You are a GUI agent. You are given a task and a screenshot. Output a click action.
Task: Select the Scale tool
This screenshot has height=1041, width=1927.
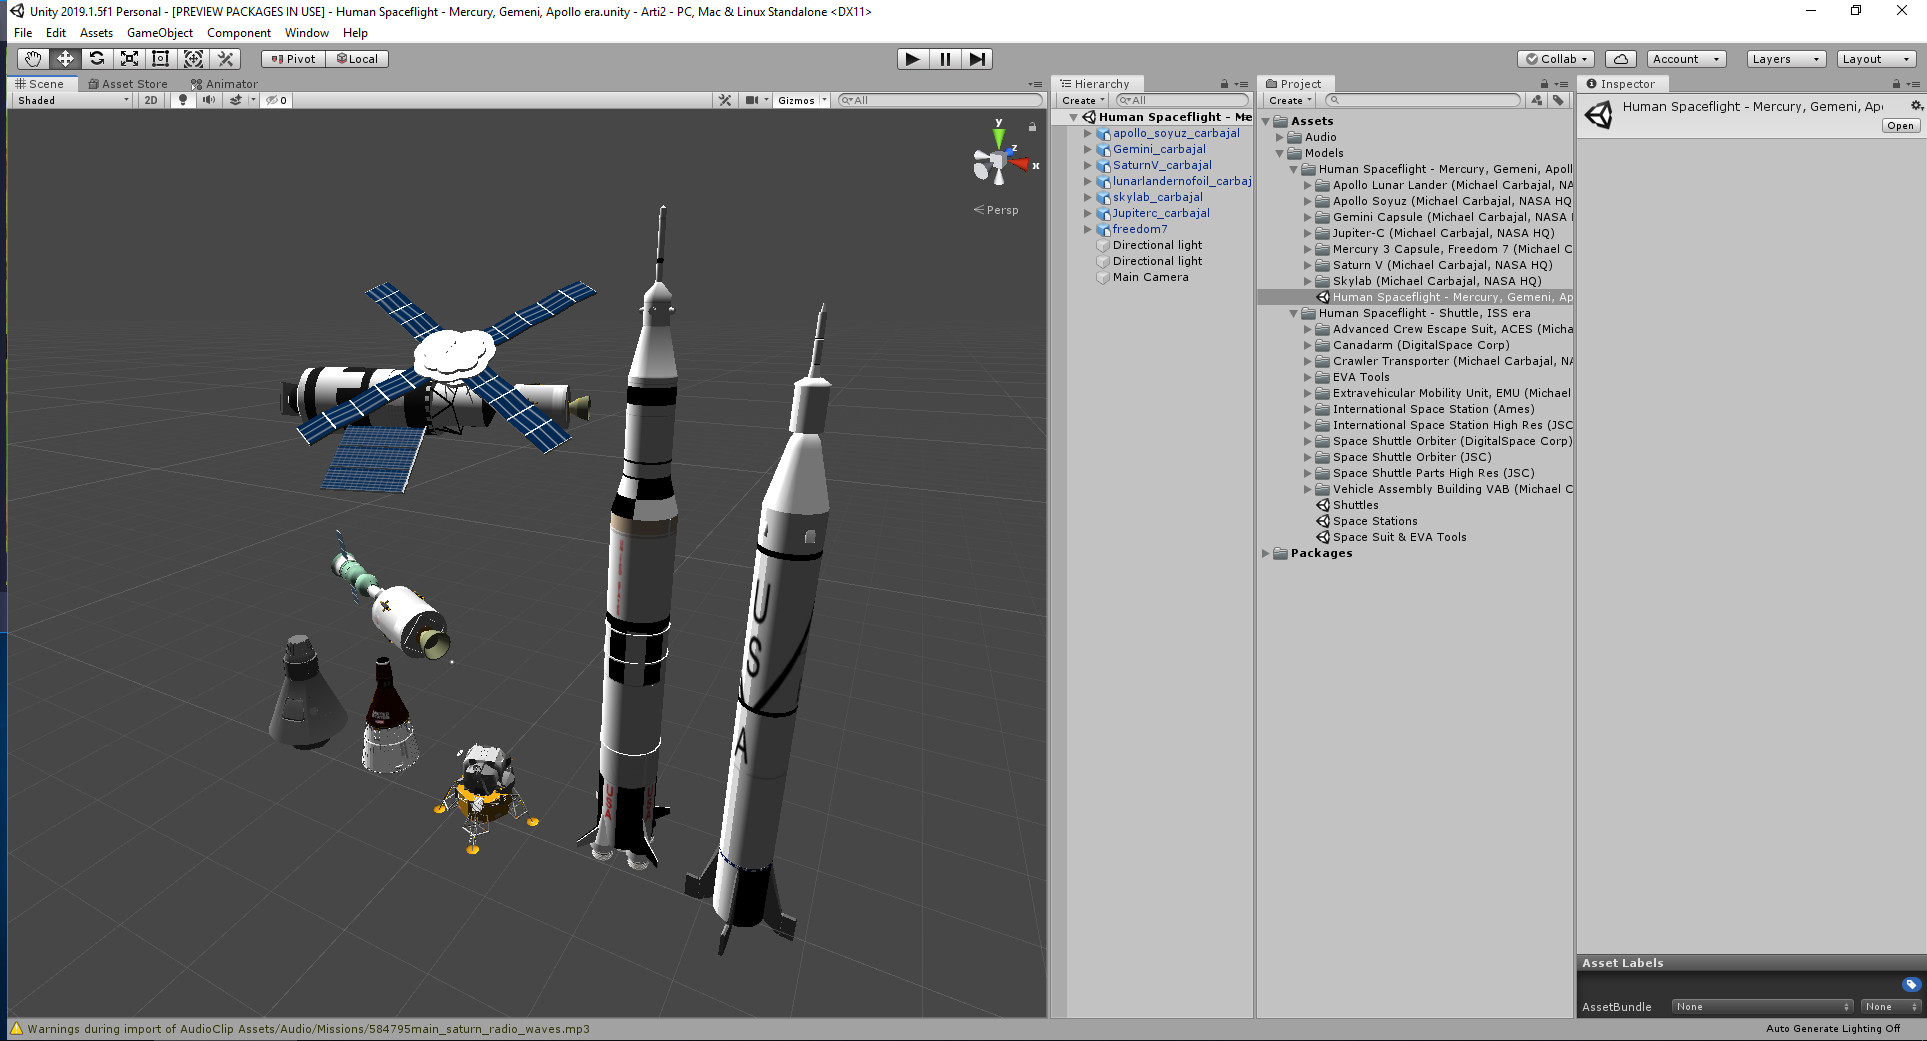[x=129, y=58]
